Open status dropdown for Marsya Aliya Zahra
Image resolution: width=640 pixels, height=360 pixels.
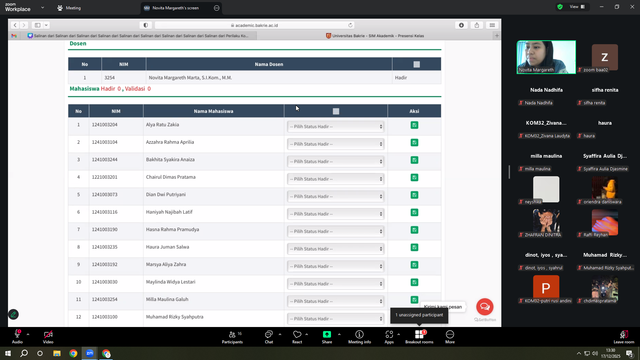pyautogui.click(x=336, y=266)
